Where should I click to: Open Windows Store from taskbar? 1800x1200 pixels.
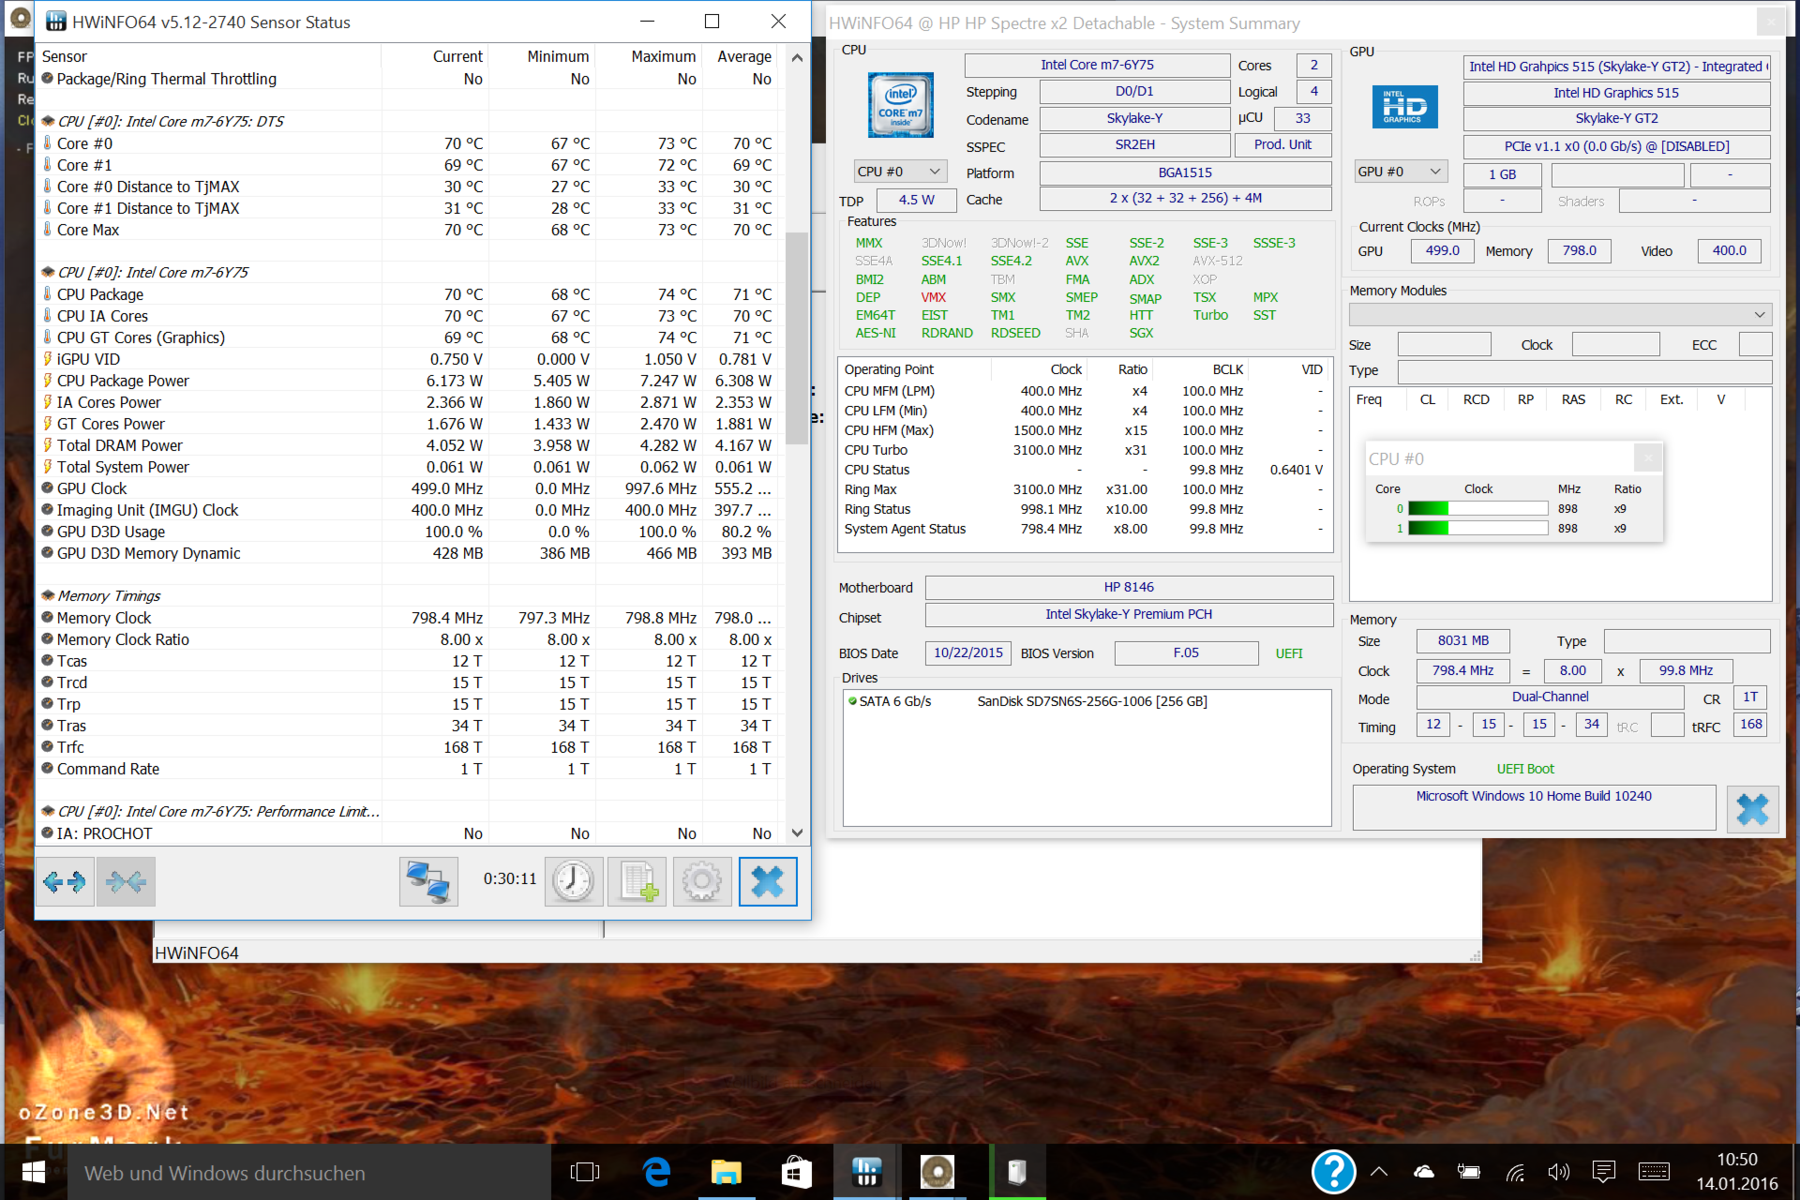pos(796,1172)
